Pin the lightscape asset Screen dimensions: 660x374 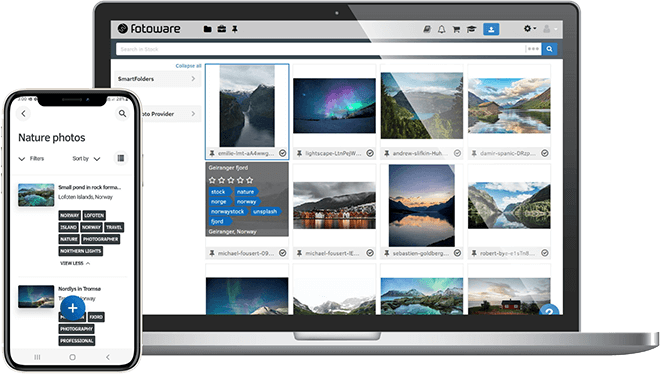point(299,154)
